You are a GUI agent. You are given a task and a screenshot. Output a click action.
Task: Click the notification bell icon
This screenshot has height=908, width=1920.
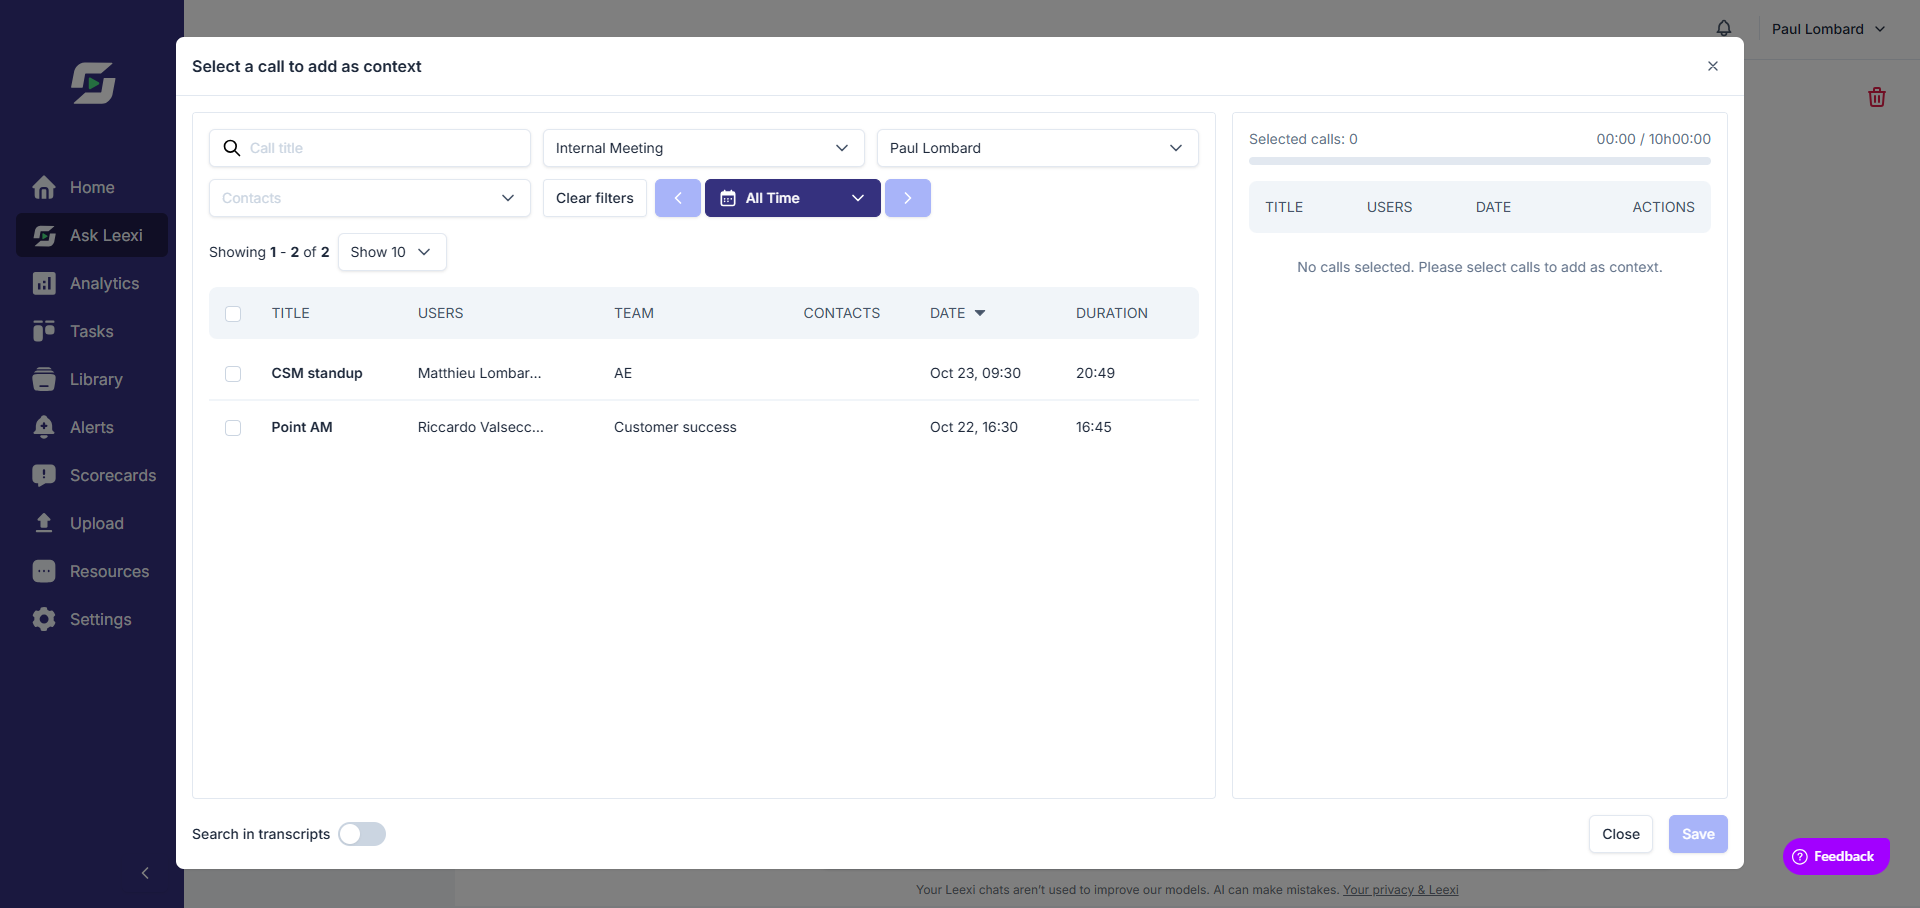pos(1724,28)
